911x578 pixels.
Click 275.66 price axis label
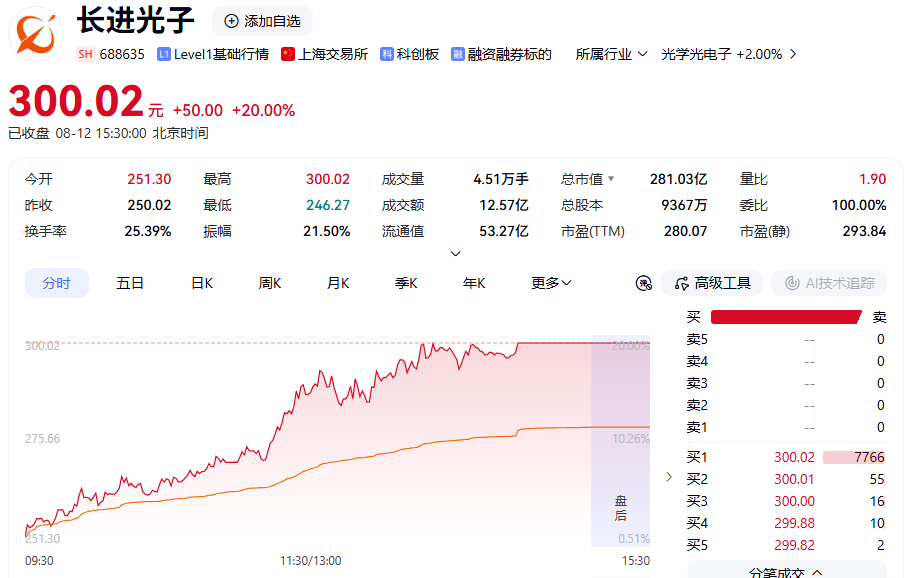[x=42, y=439]
